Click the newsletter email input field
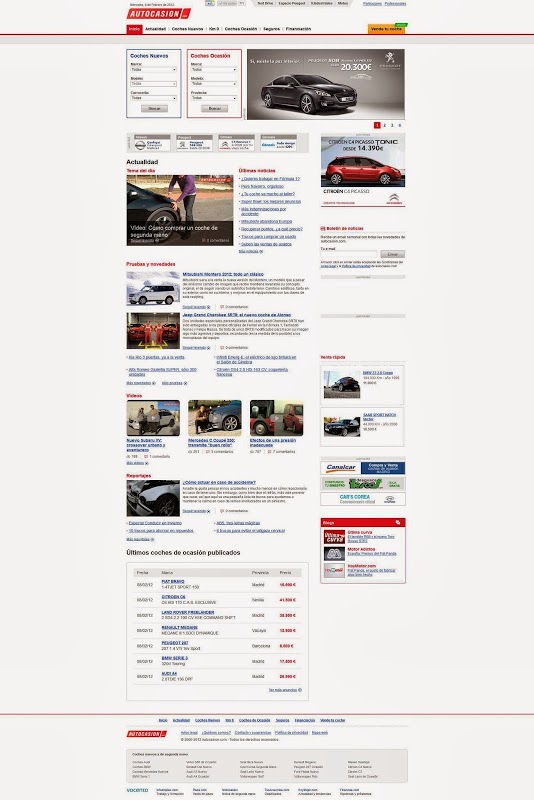Screen dimensions: 534x800 349,254
